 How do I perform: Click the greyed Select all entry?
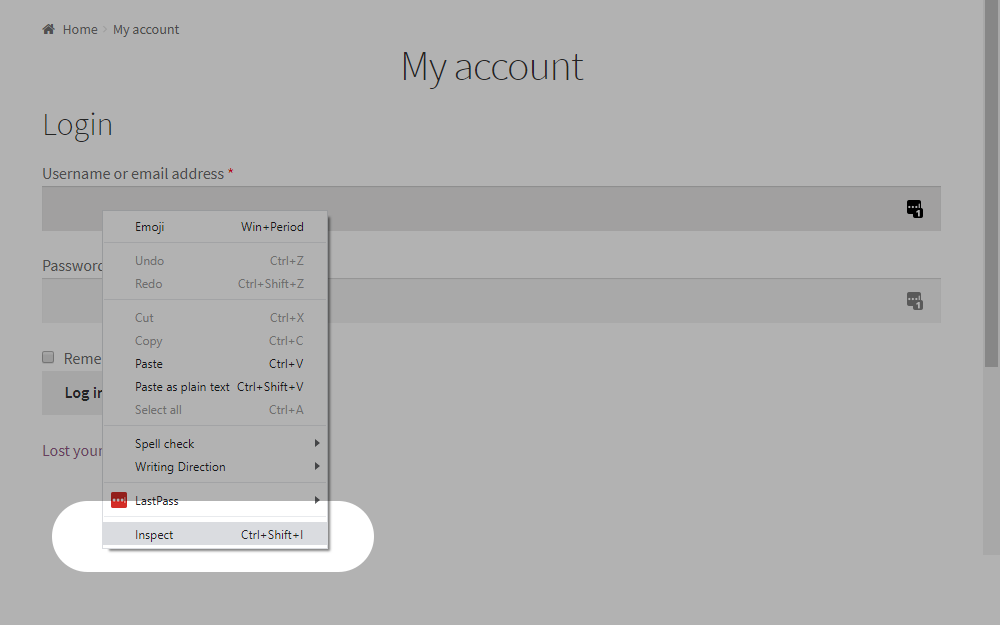215,409
